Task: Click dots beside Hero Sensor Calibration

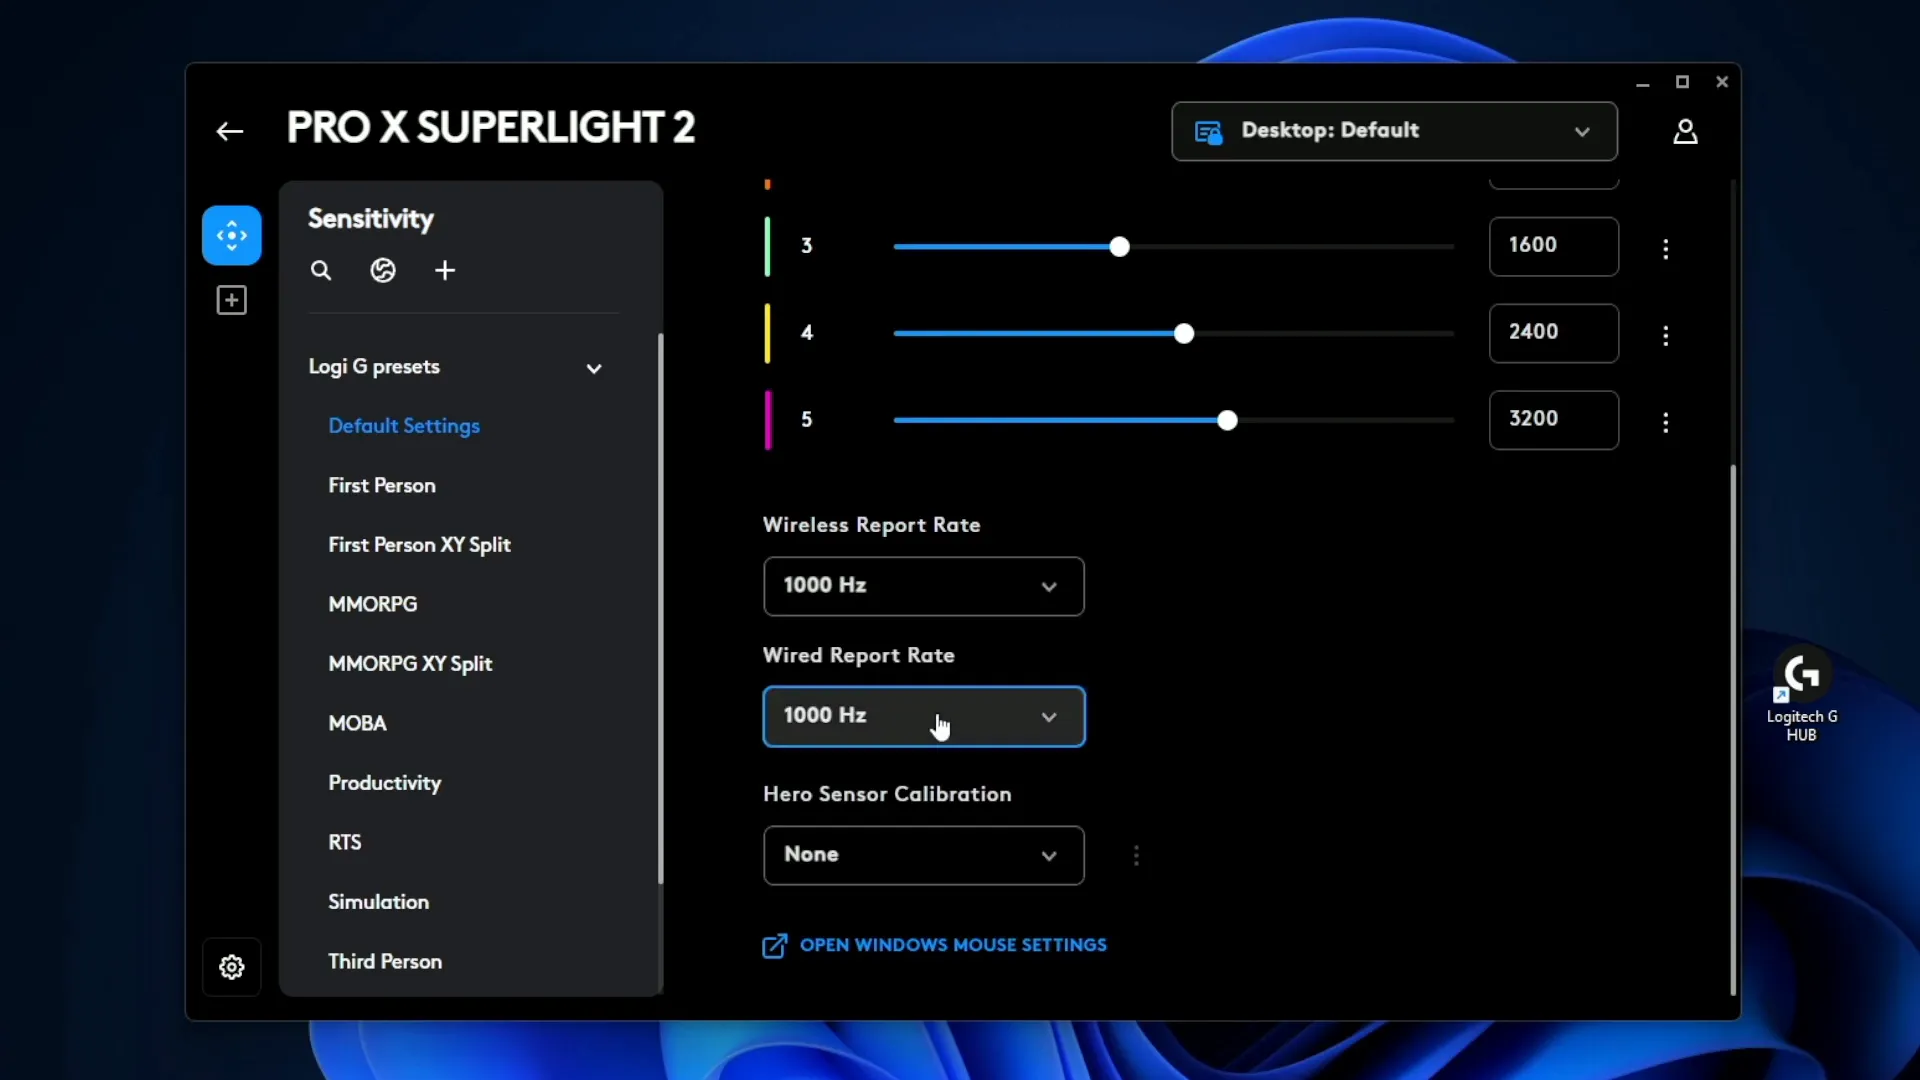Action: [x=1136, y=855]
